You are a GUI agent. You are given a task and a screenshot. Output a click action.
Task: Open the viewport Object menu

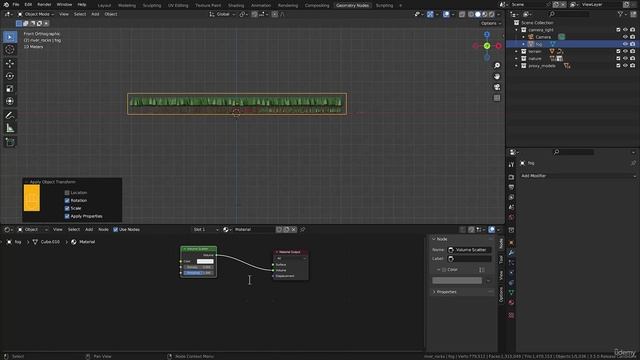click(x=111, y=14)
